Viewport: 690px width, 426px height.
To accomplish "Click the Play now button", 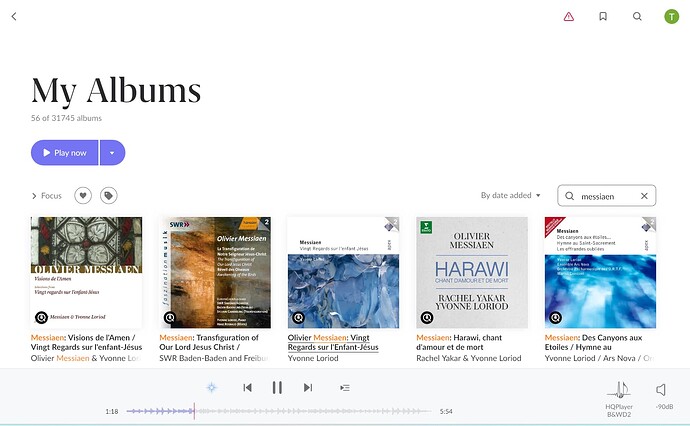I will (64, 153).
